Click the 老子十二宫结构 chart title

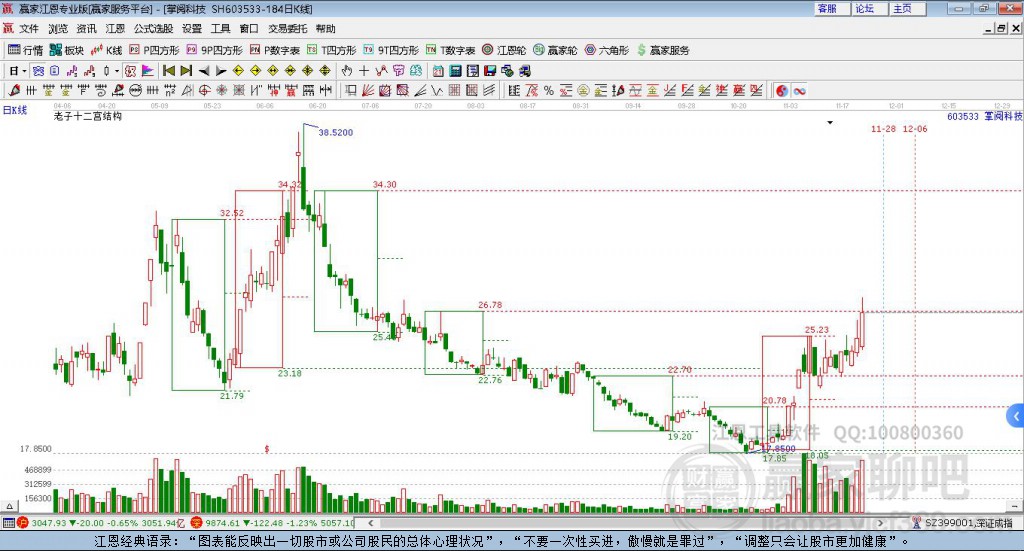(x=88, y=116)
